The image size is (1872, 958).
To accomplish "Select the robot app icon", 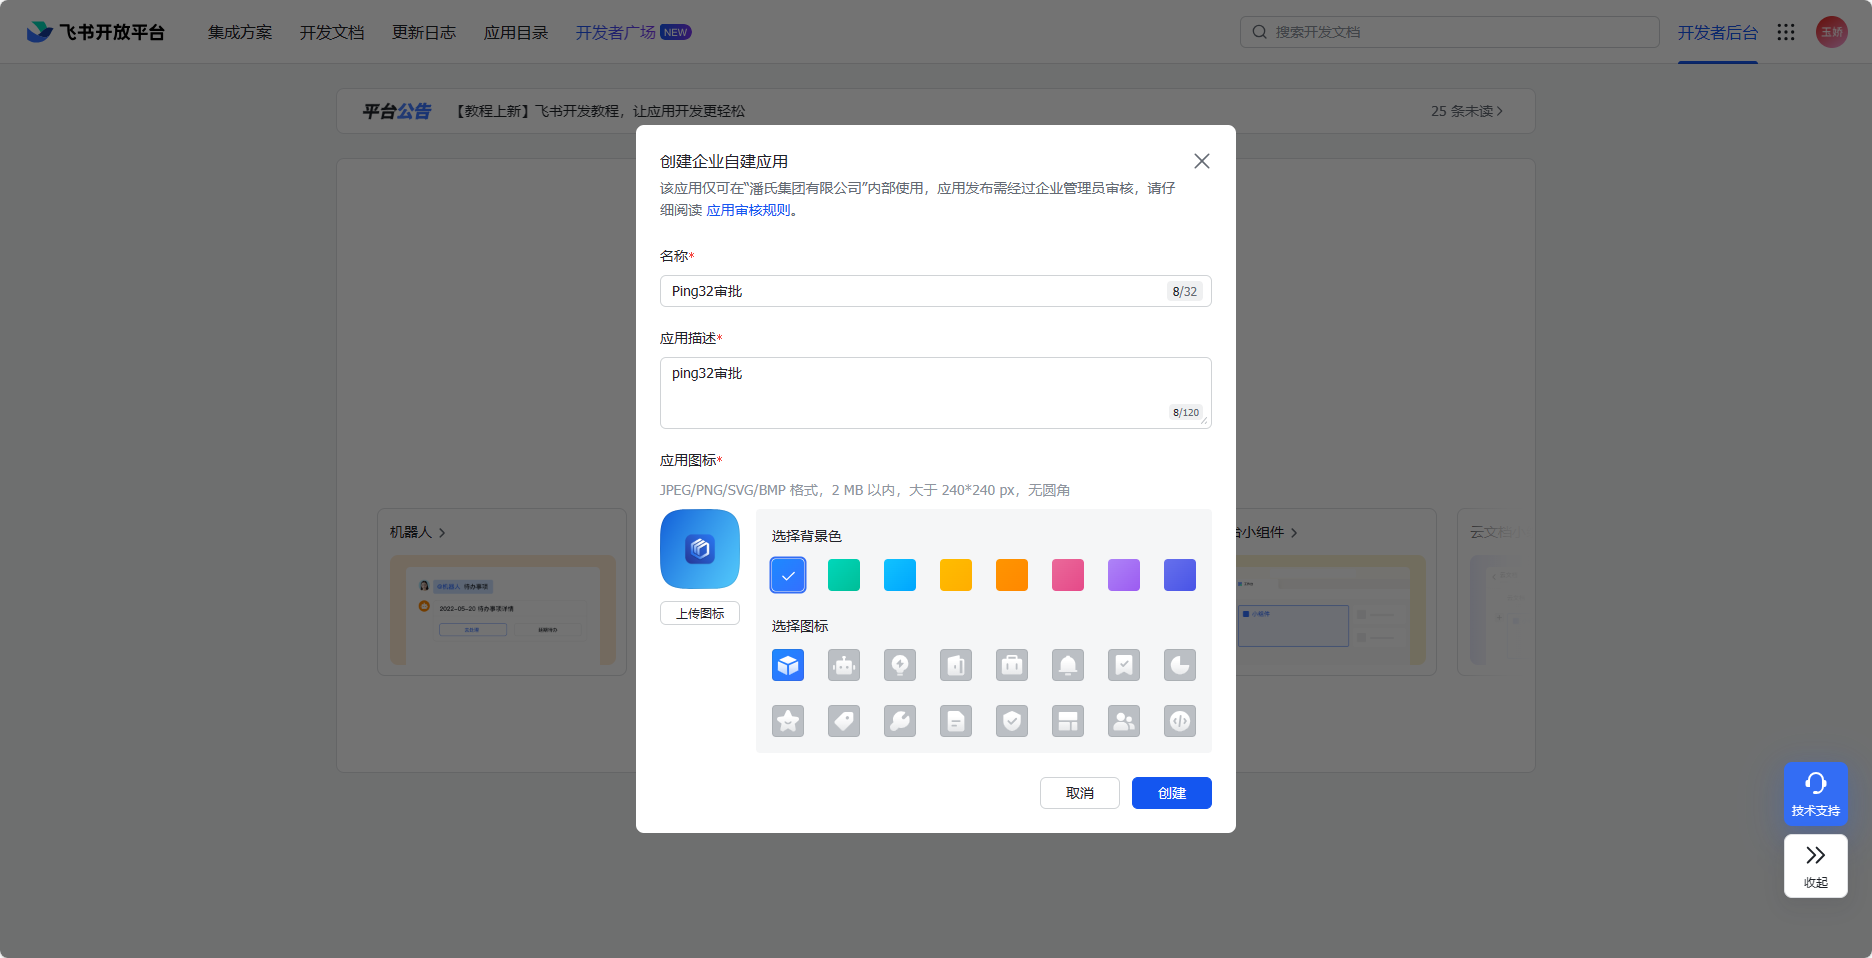I will click(844, 665).
